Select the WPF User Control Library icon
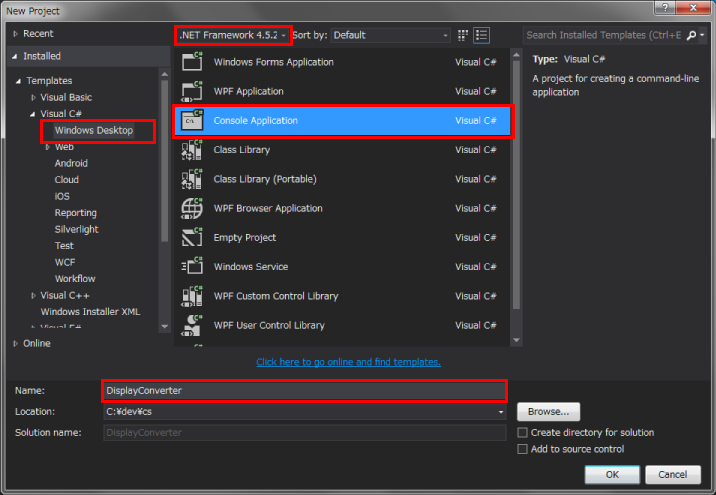Viewport: 716px width, 495px height. coord(192,325)
